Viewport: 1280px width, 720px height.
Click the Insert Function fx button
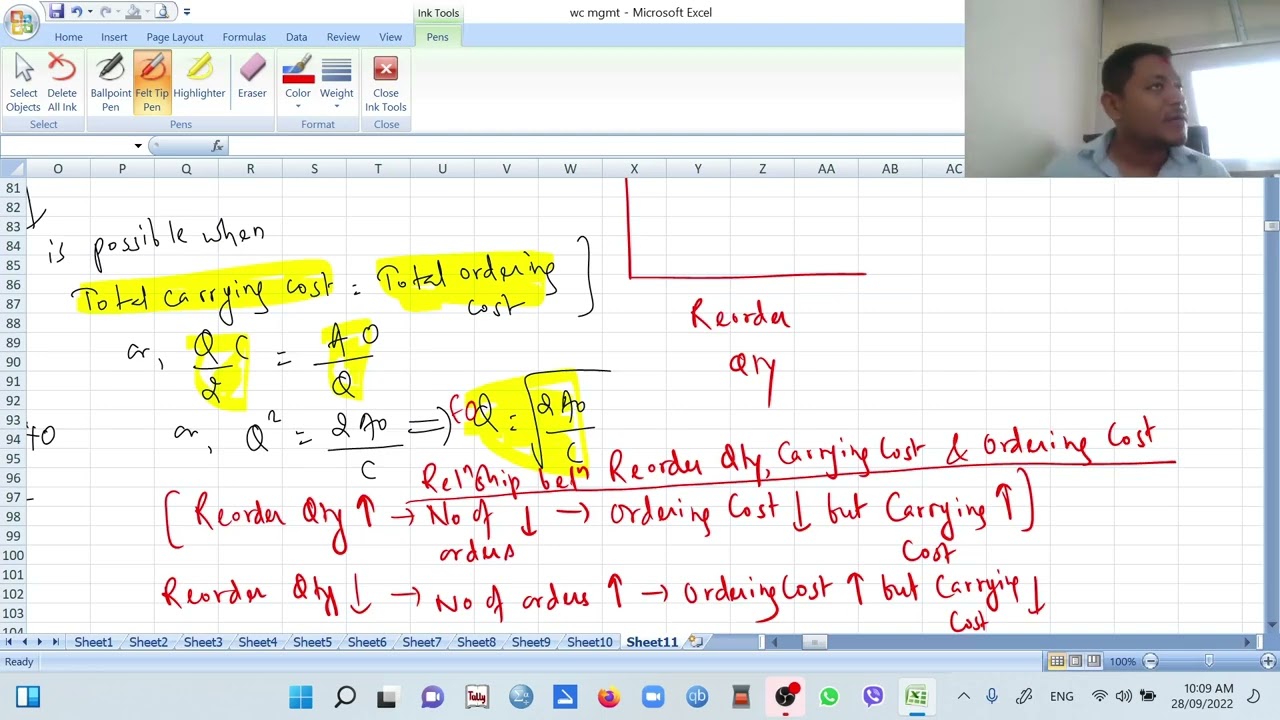217,146
